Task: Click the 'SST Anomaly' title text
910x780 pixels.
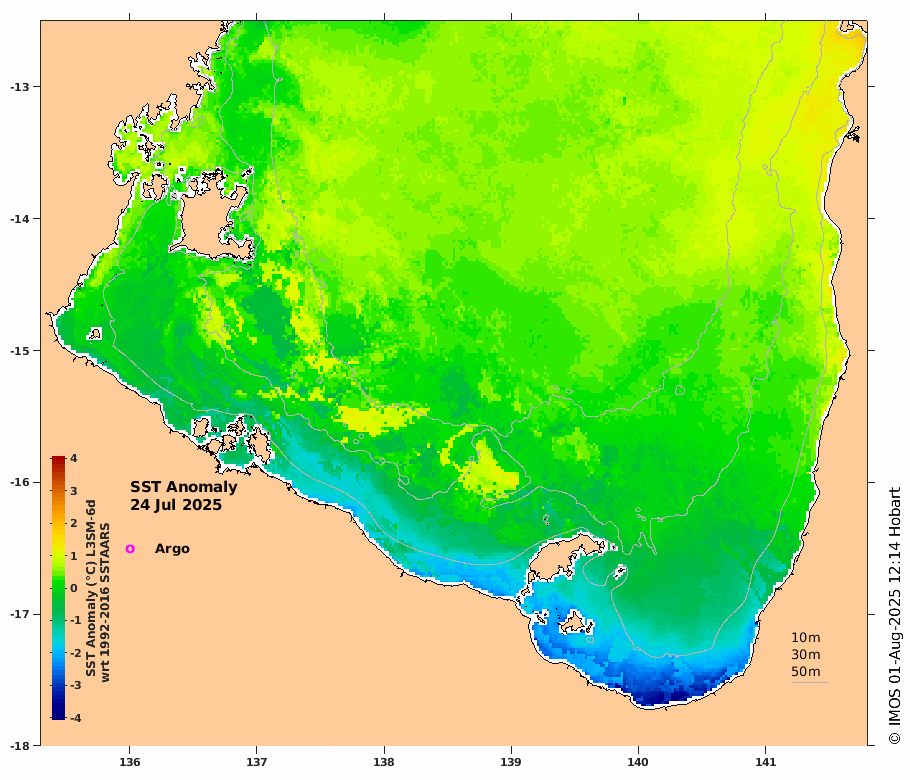Action: pyautogui.click(x=183, y=487)
